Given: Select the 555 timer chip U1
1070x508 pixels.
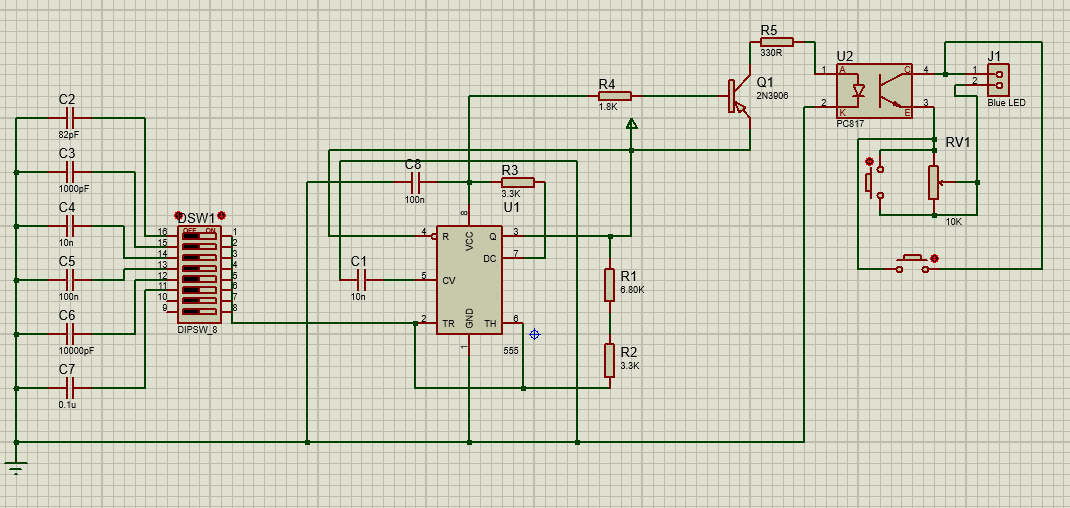Looking at the screenshot, I should 469,281.
